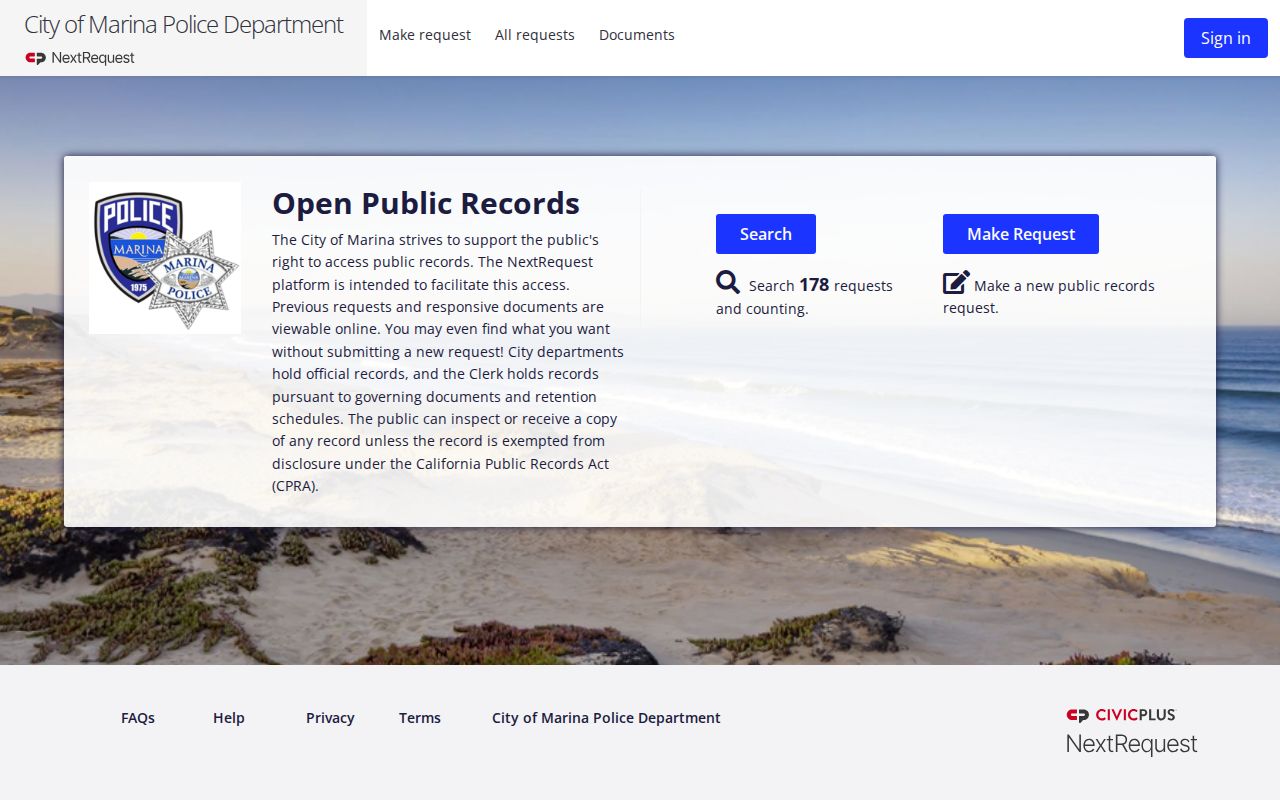
Task: Click the 'Make a new public records request' text
Action: pyautogui.click(x=1049, y=296)
